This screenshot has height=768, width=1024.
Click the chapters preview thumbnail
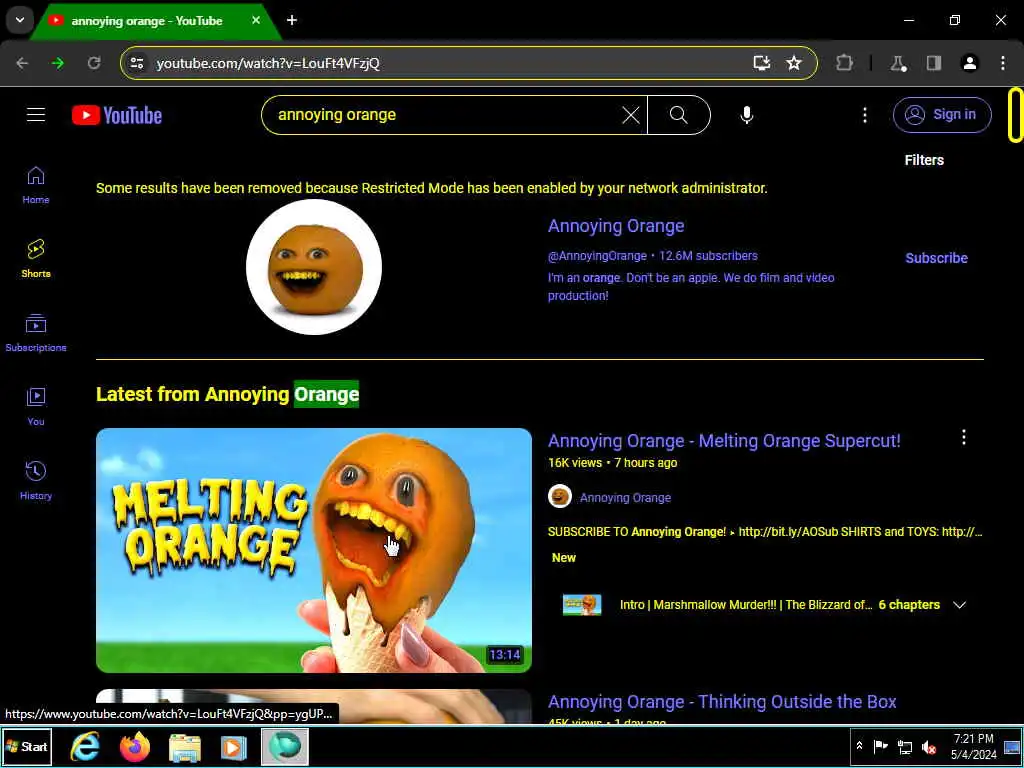[582, 605]
